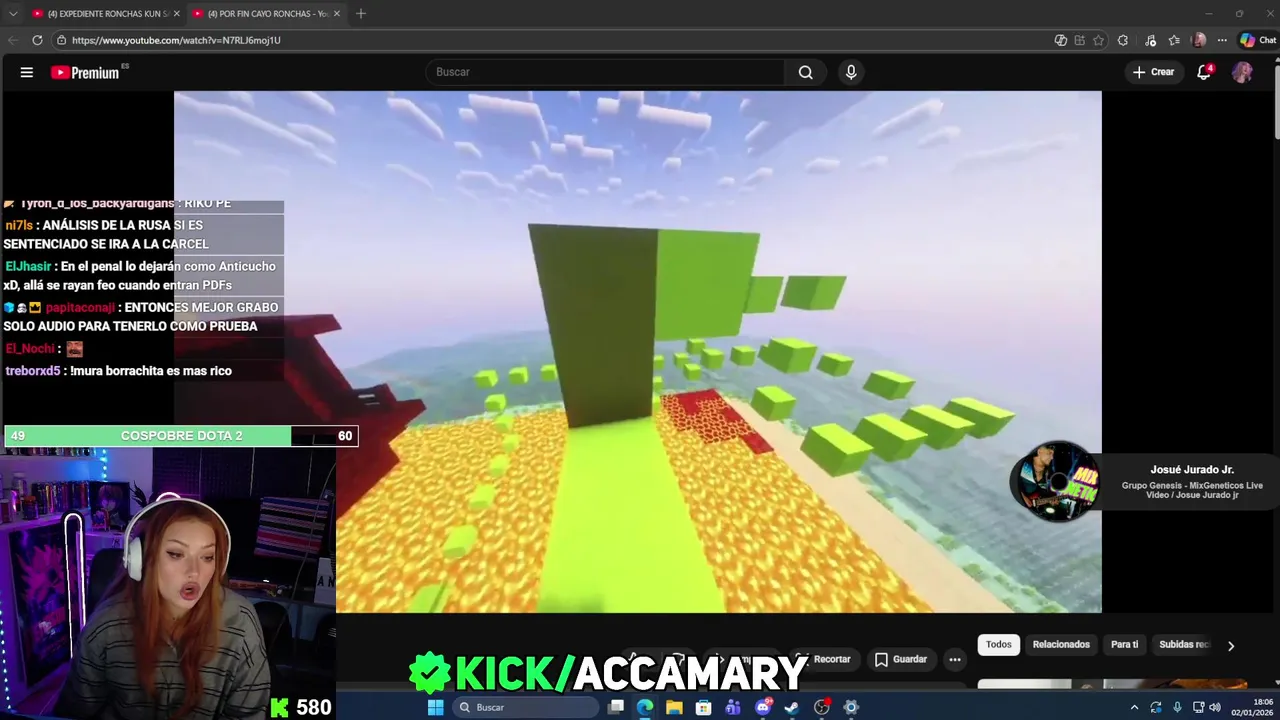Open the Copilot Chat button

point(1258,40)
